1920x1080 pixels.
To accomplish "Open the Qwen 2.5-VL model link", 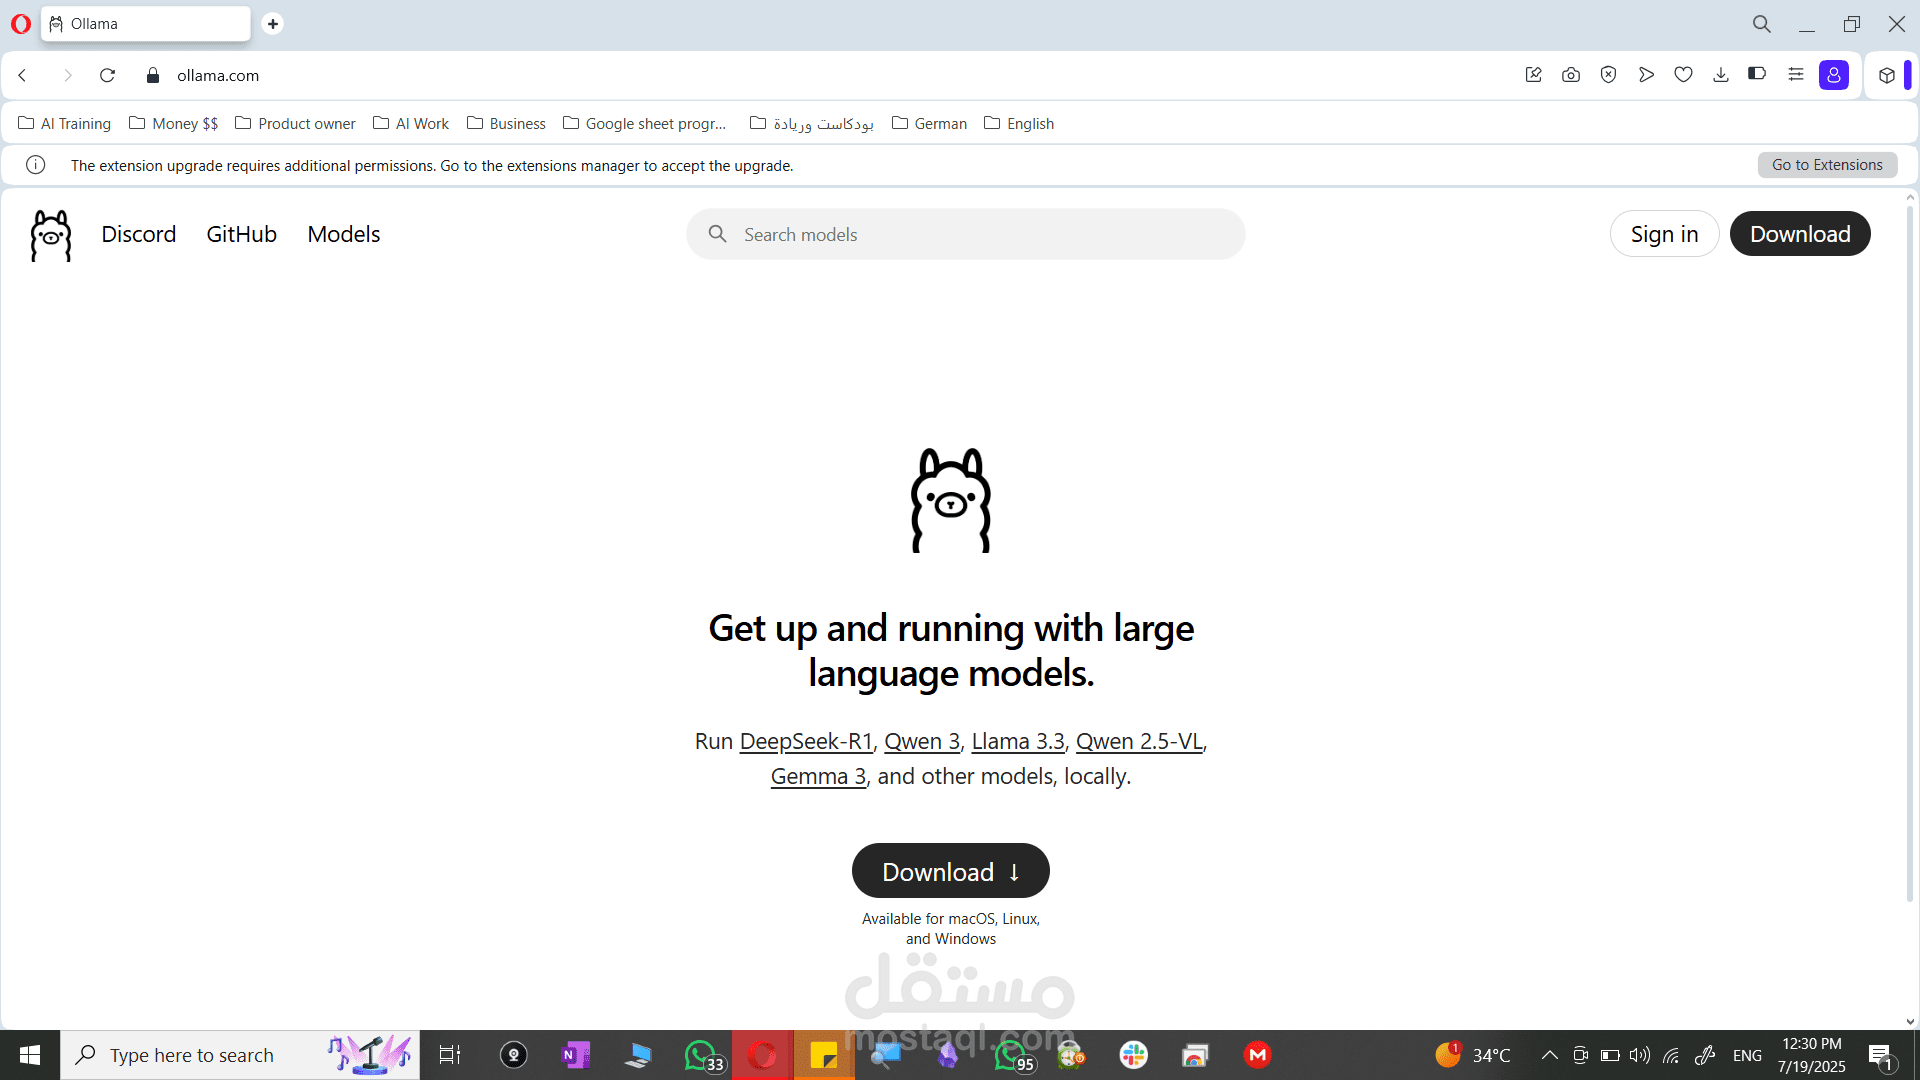I will click(1139, 742).
